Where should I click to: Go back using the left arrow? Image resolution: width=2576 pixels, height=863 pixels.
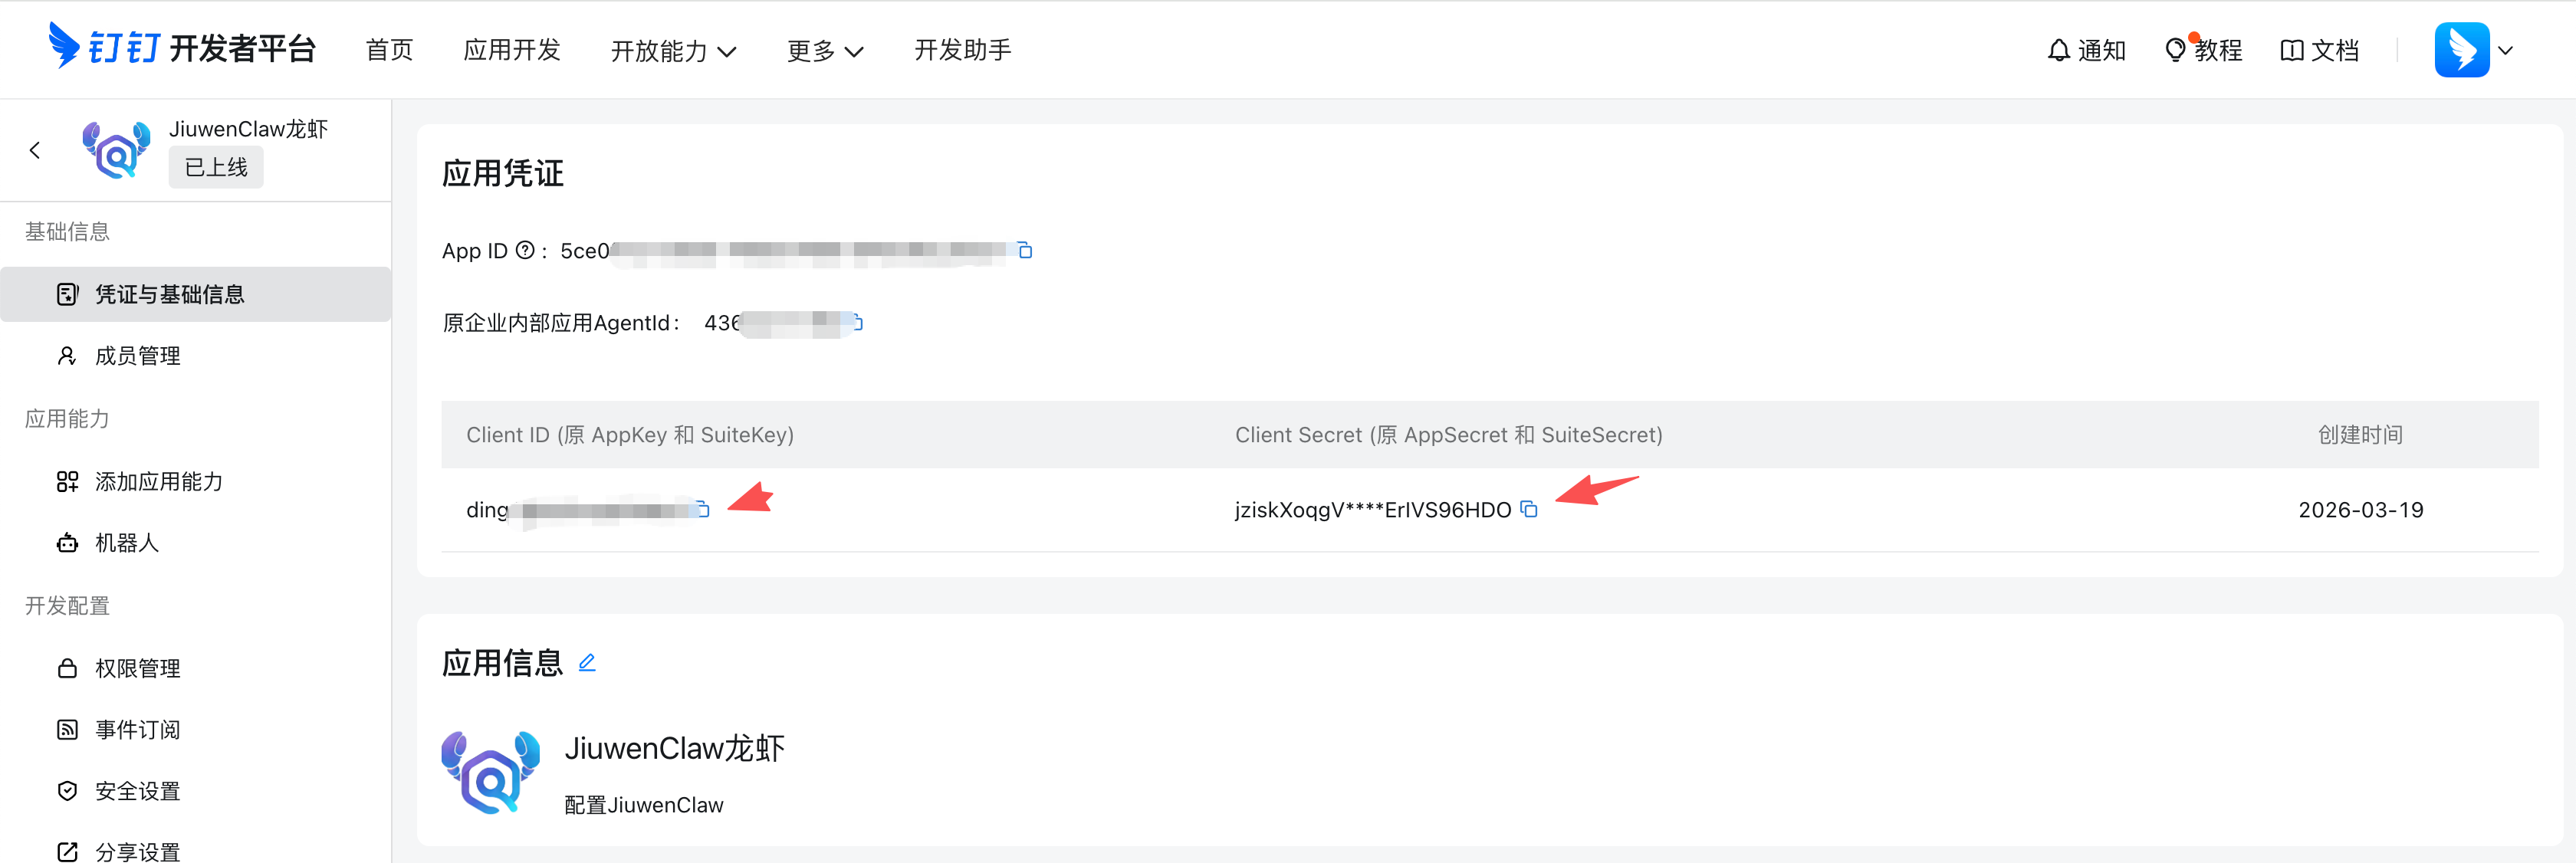coord(35,150)
